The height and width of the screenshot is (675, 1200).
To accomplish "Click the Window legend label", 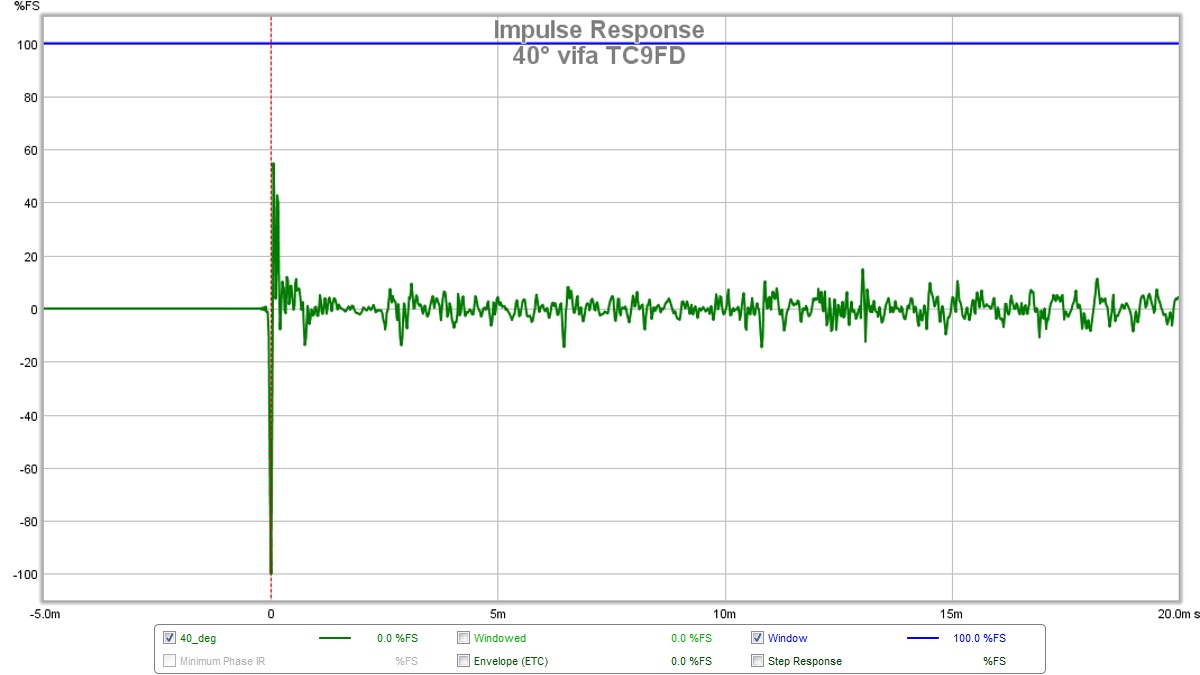I will pos(788,638).
